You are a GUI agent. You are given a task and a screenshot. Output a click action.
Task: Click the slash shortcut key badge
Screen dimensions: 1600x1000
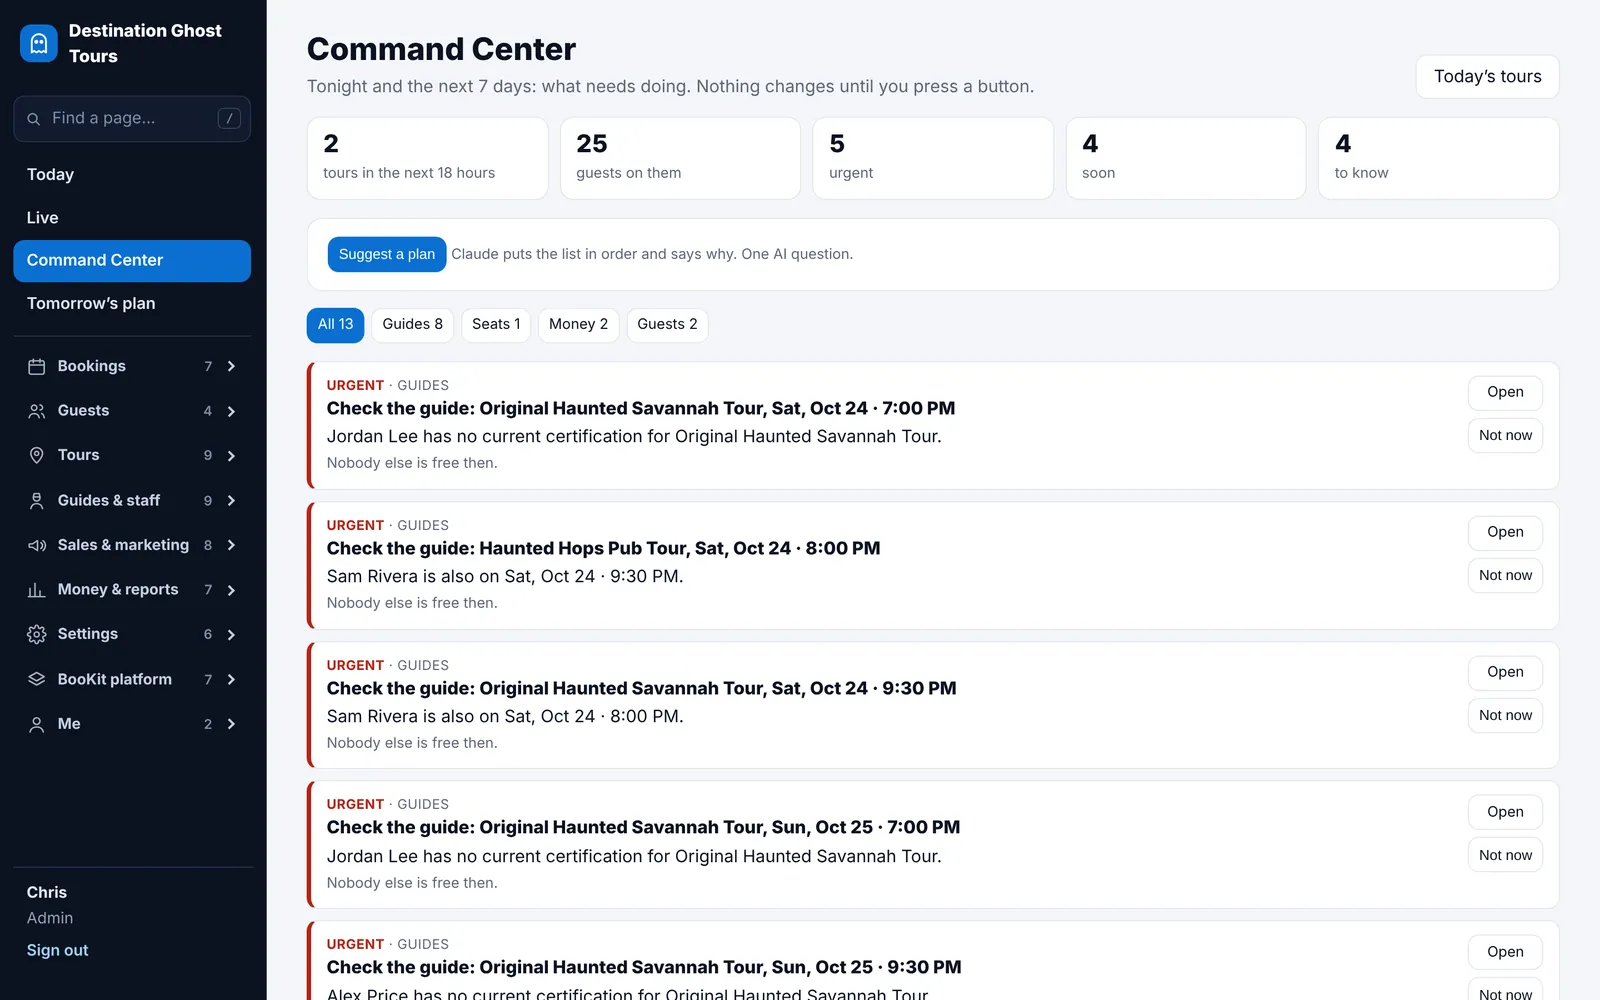pos(229,118)
